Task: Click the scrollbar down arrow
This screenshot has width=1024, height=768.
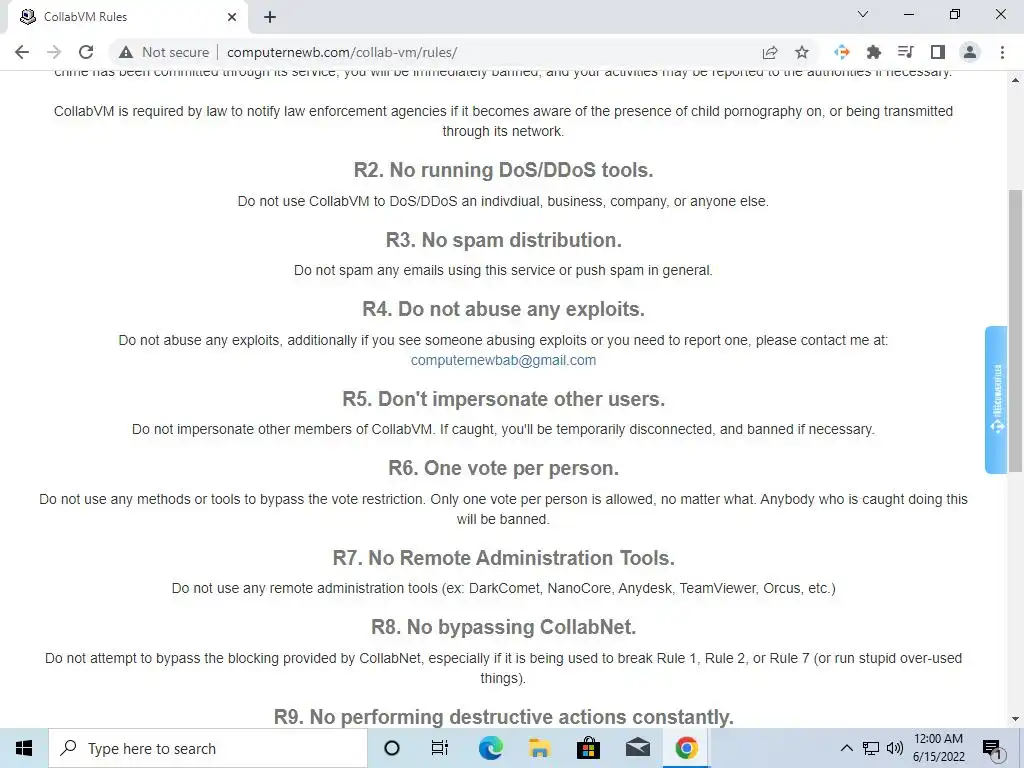Action: tap(1015, 719)
